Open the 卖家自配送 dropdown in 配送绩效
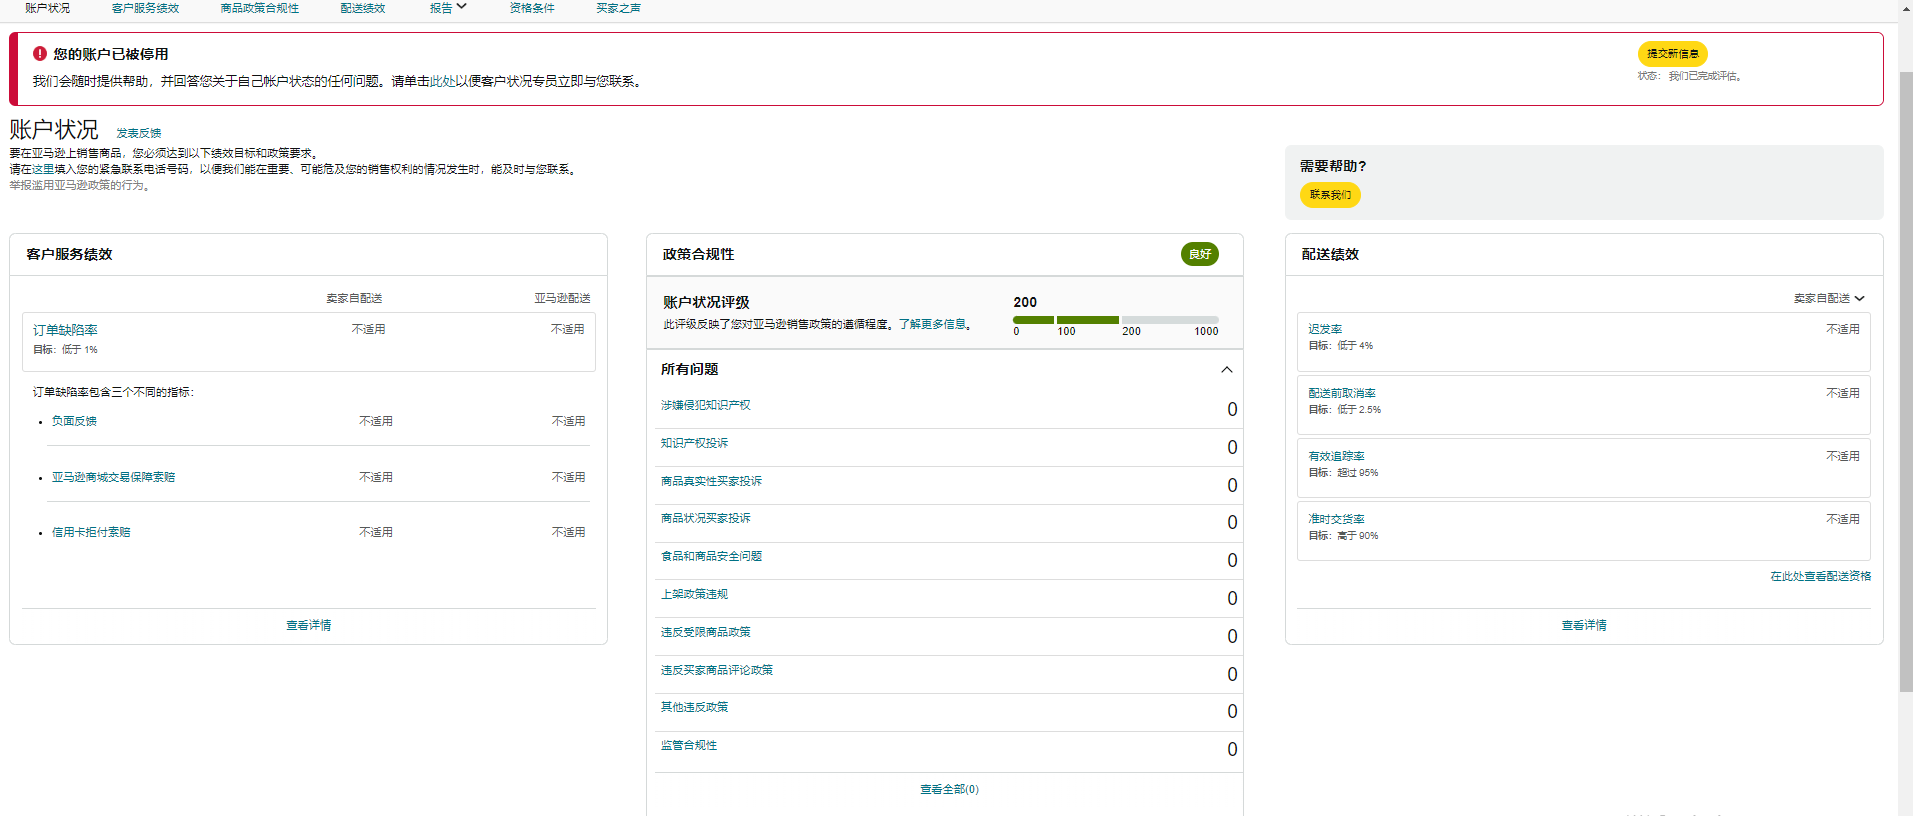The height and width of the screenshot is (816, 1913). [1829, 298]
